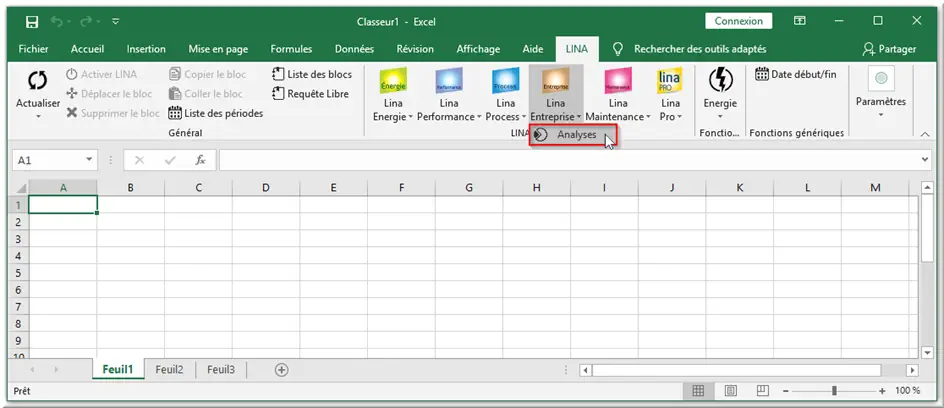Switch to the Révision tab
Image resolution: width=944 pixels, height=408 pixels.
[x=415, y=49]
